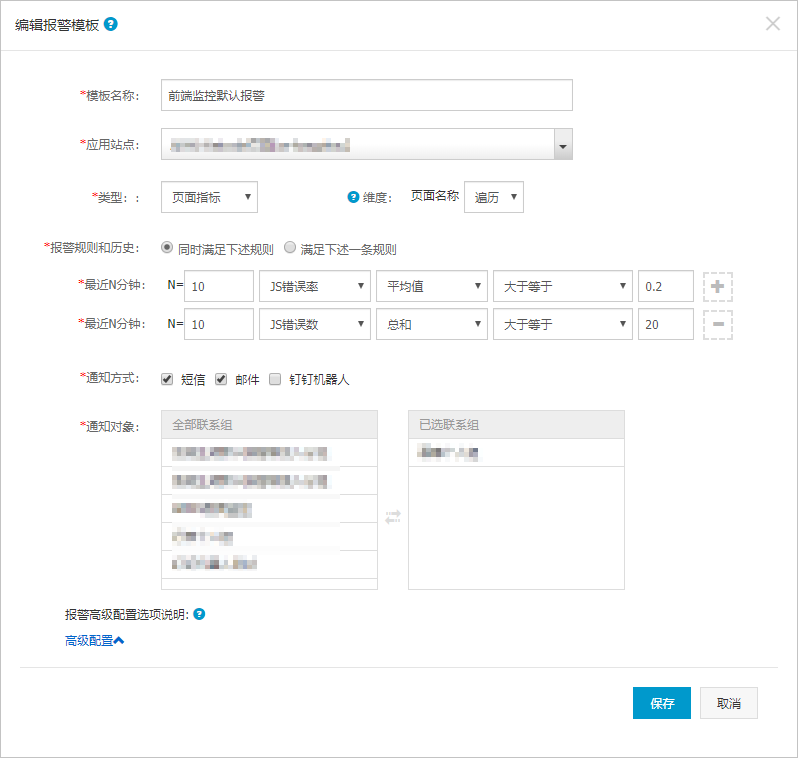
Task: Click the 取消 button
Action: (x=728, y=703)
